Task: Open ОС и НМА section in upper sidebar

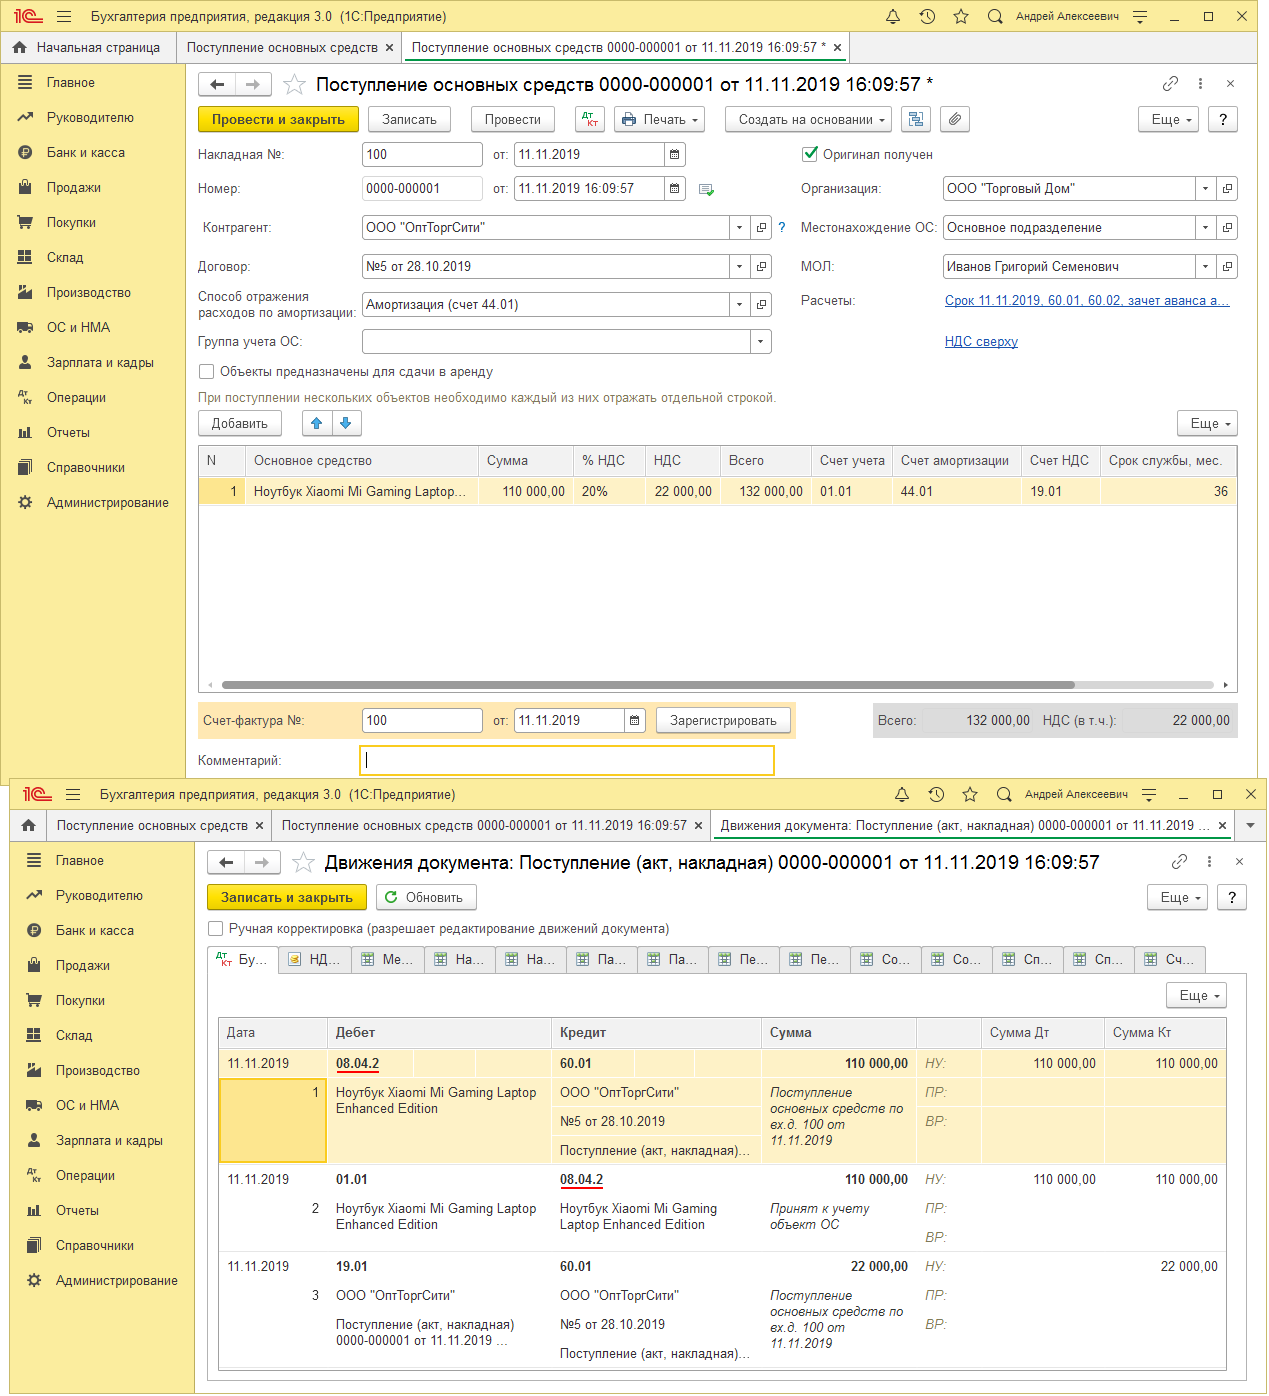Action: click(x=78, y=328)
